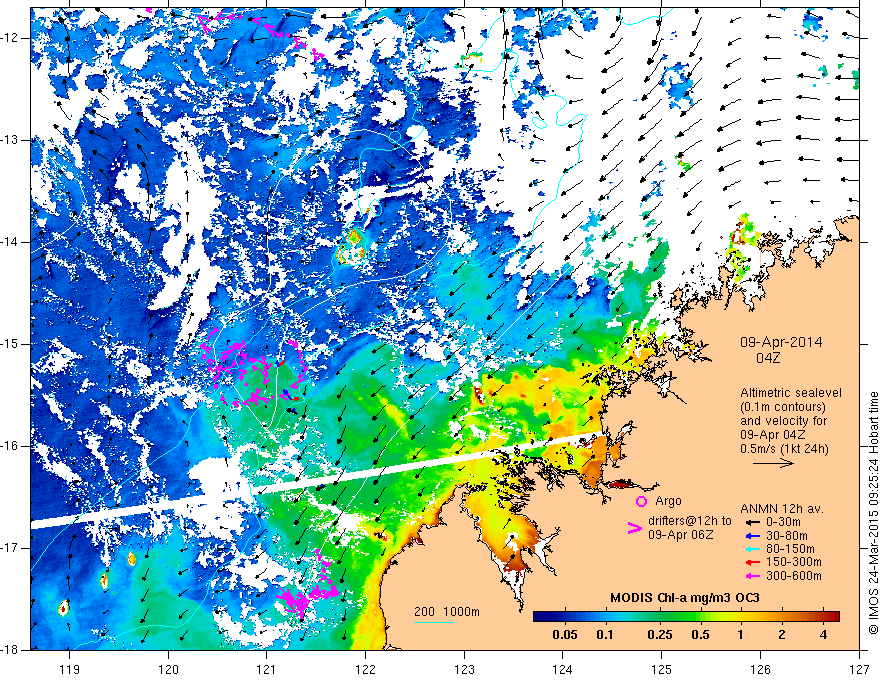Click the "ANMN 12h av." heading
This screenshot has width=880, height=680.
(x=782, y=509)
